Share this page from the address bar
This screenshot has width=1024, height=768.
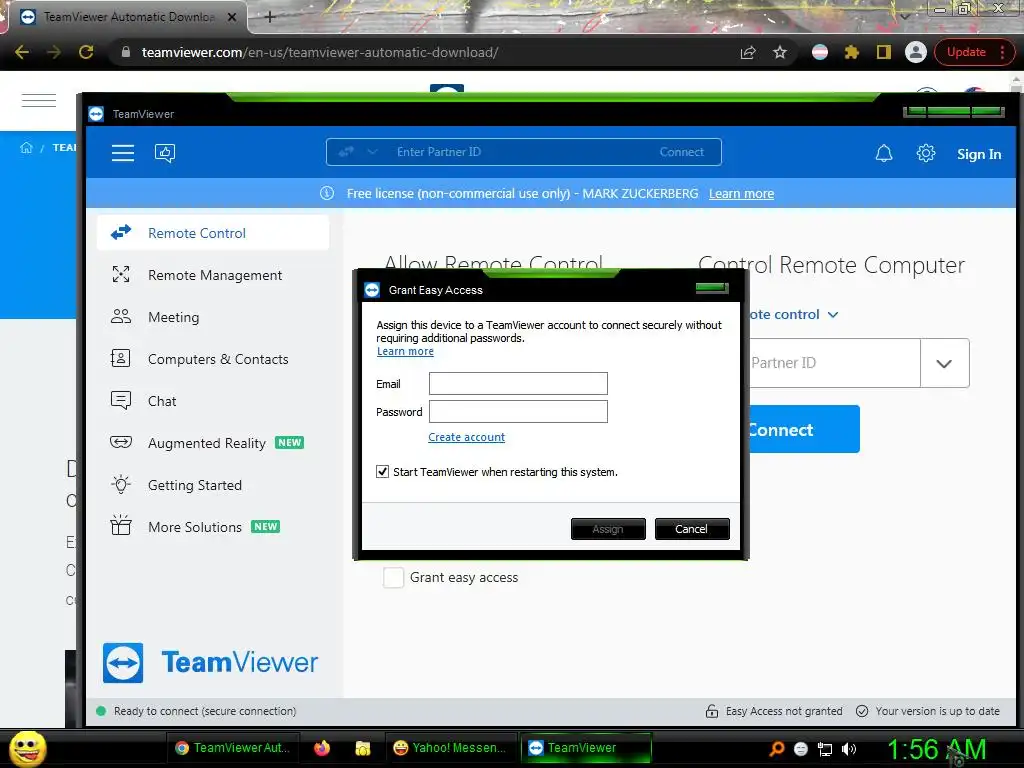748,52
